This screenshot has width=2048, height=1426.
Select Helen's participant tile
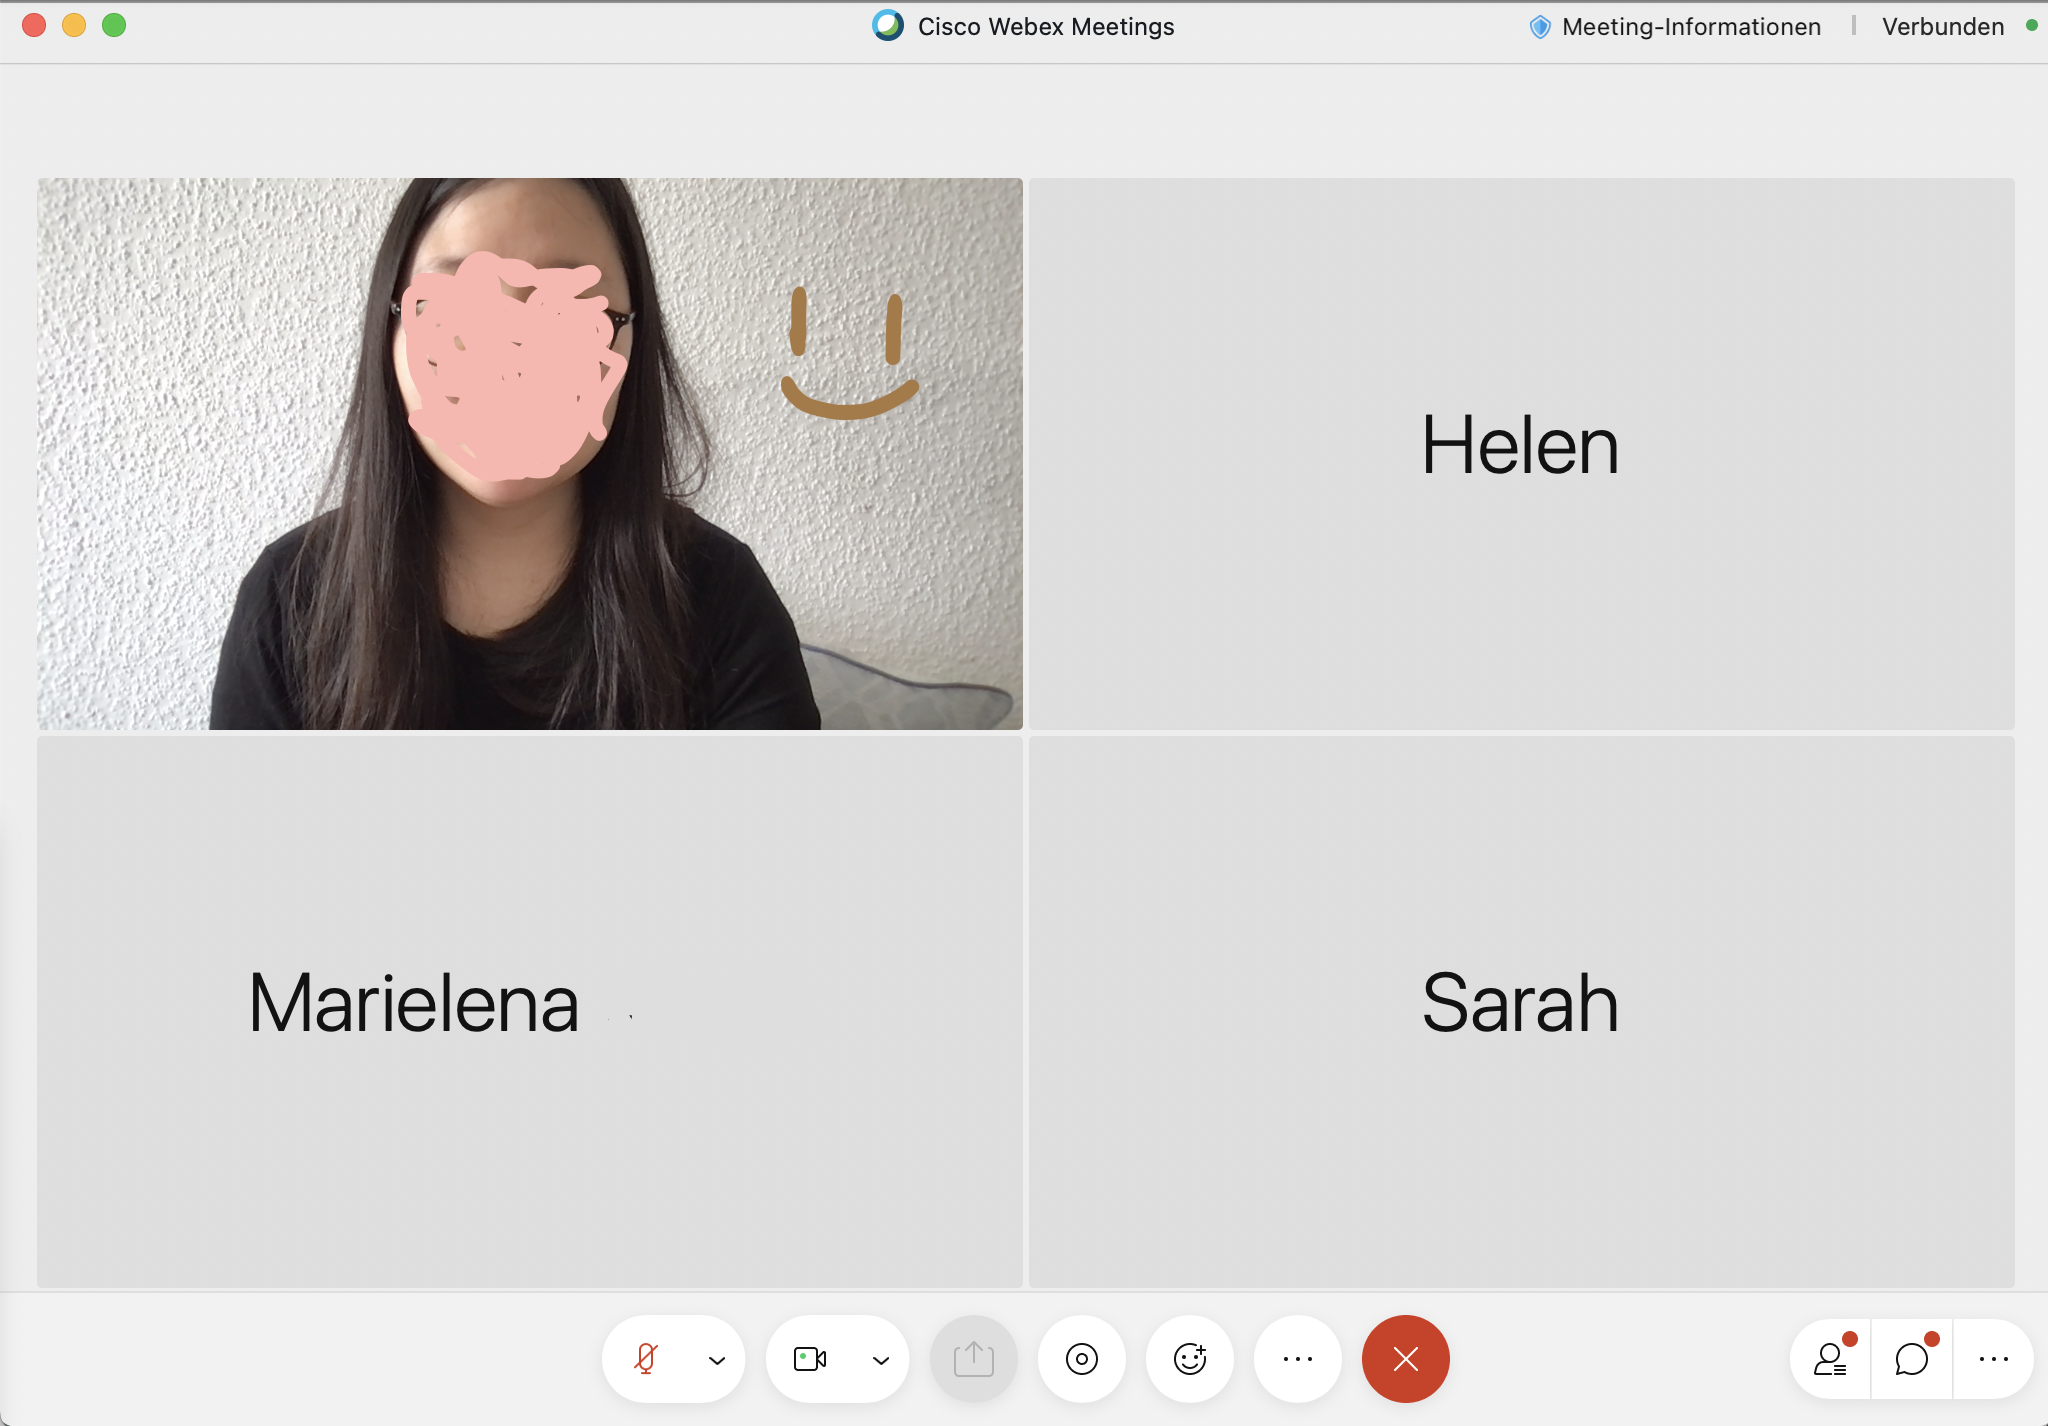[x=1521, y=454]
